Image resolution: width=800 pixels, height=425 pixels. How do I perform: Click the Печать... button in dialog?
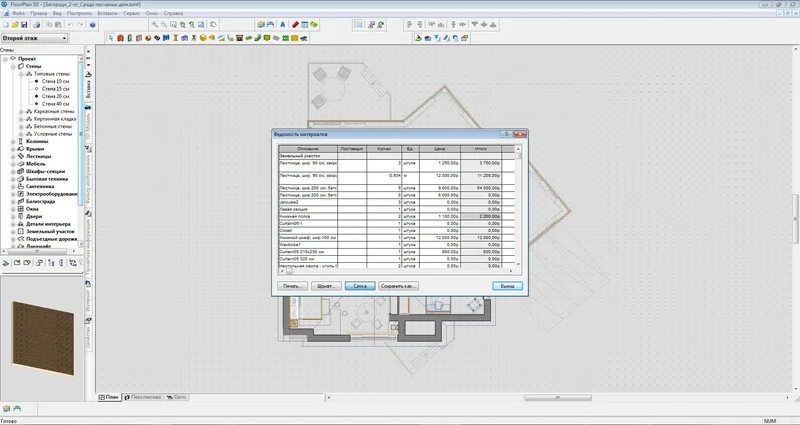(292, 286)
